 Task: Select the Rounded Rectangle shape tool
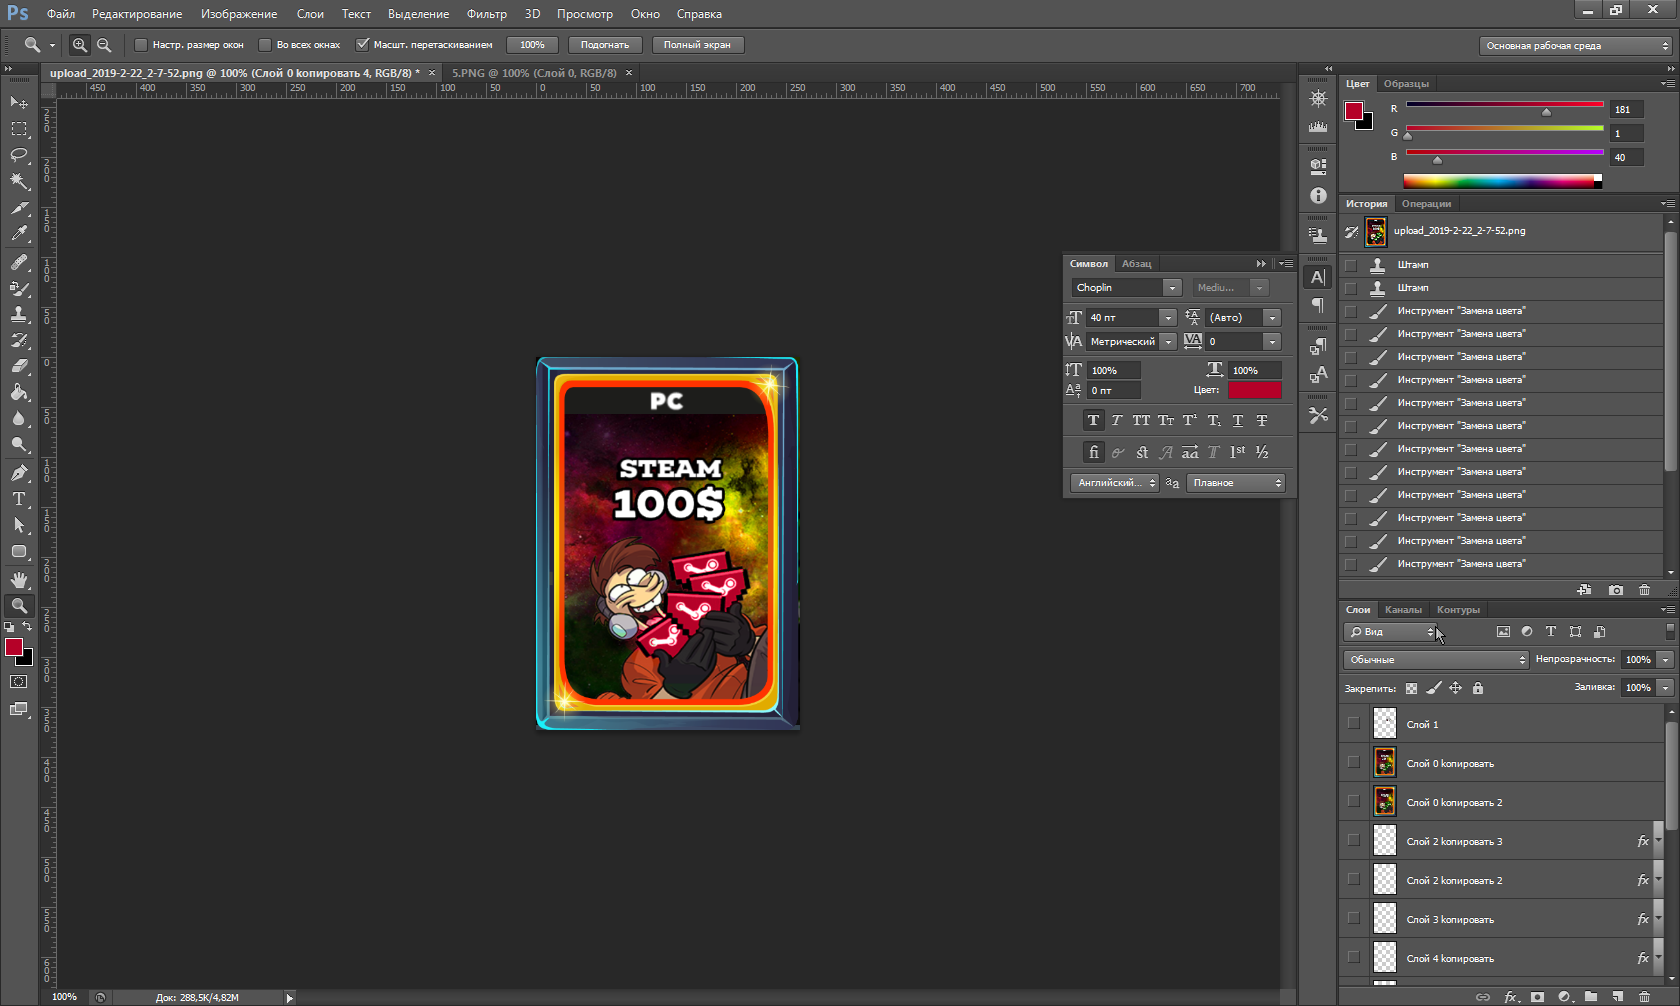19,551
